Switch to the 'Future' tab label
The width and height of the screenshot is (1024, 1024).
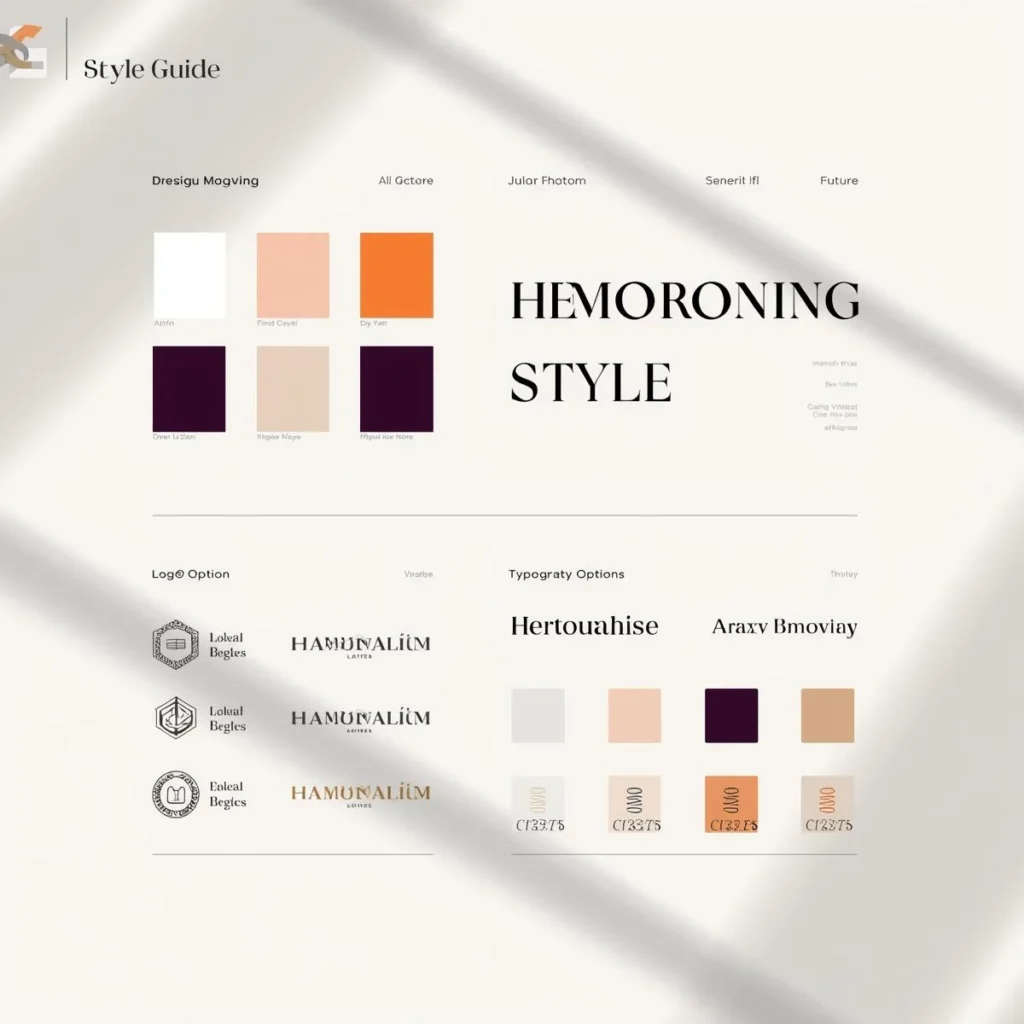click(x=838, y=181)
